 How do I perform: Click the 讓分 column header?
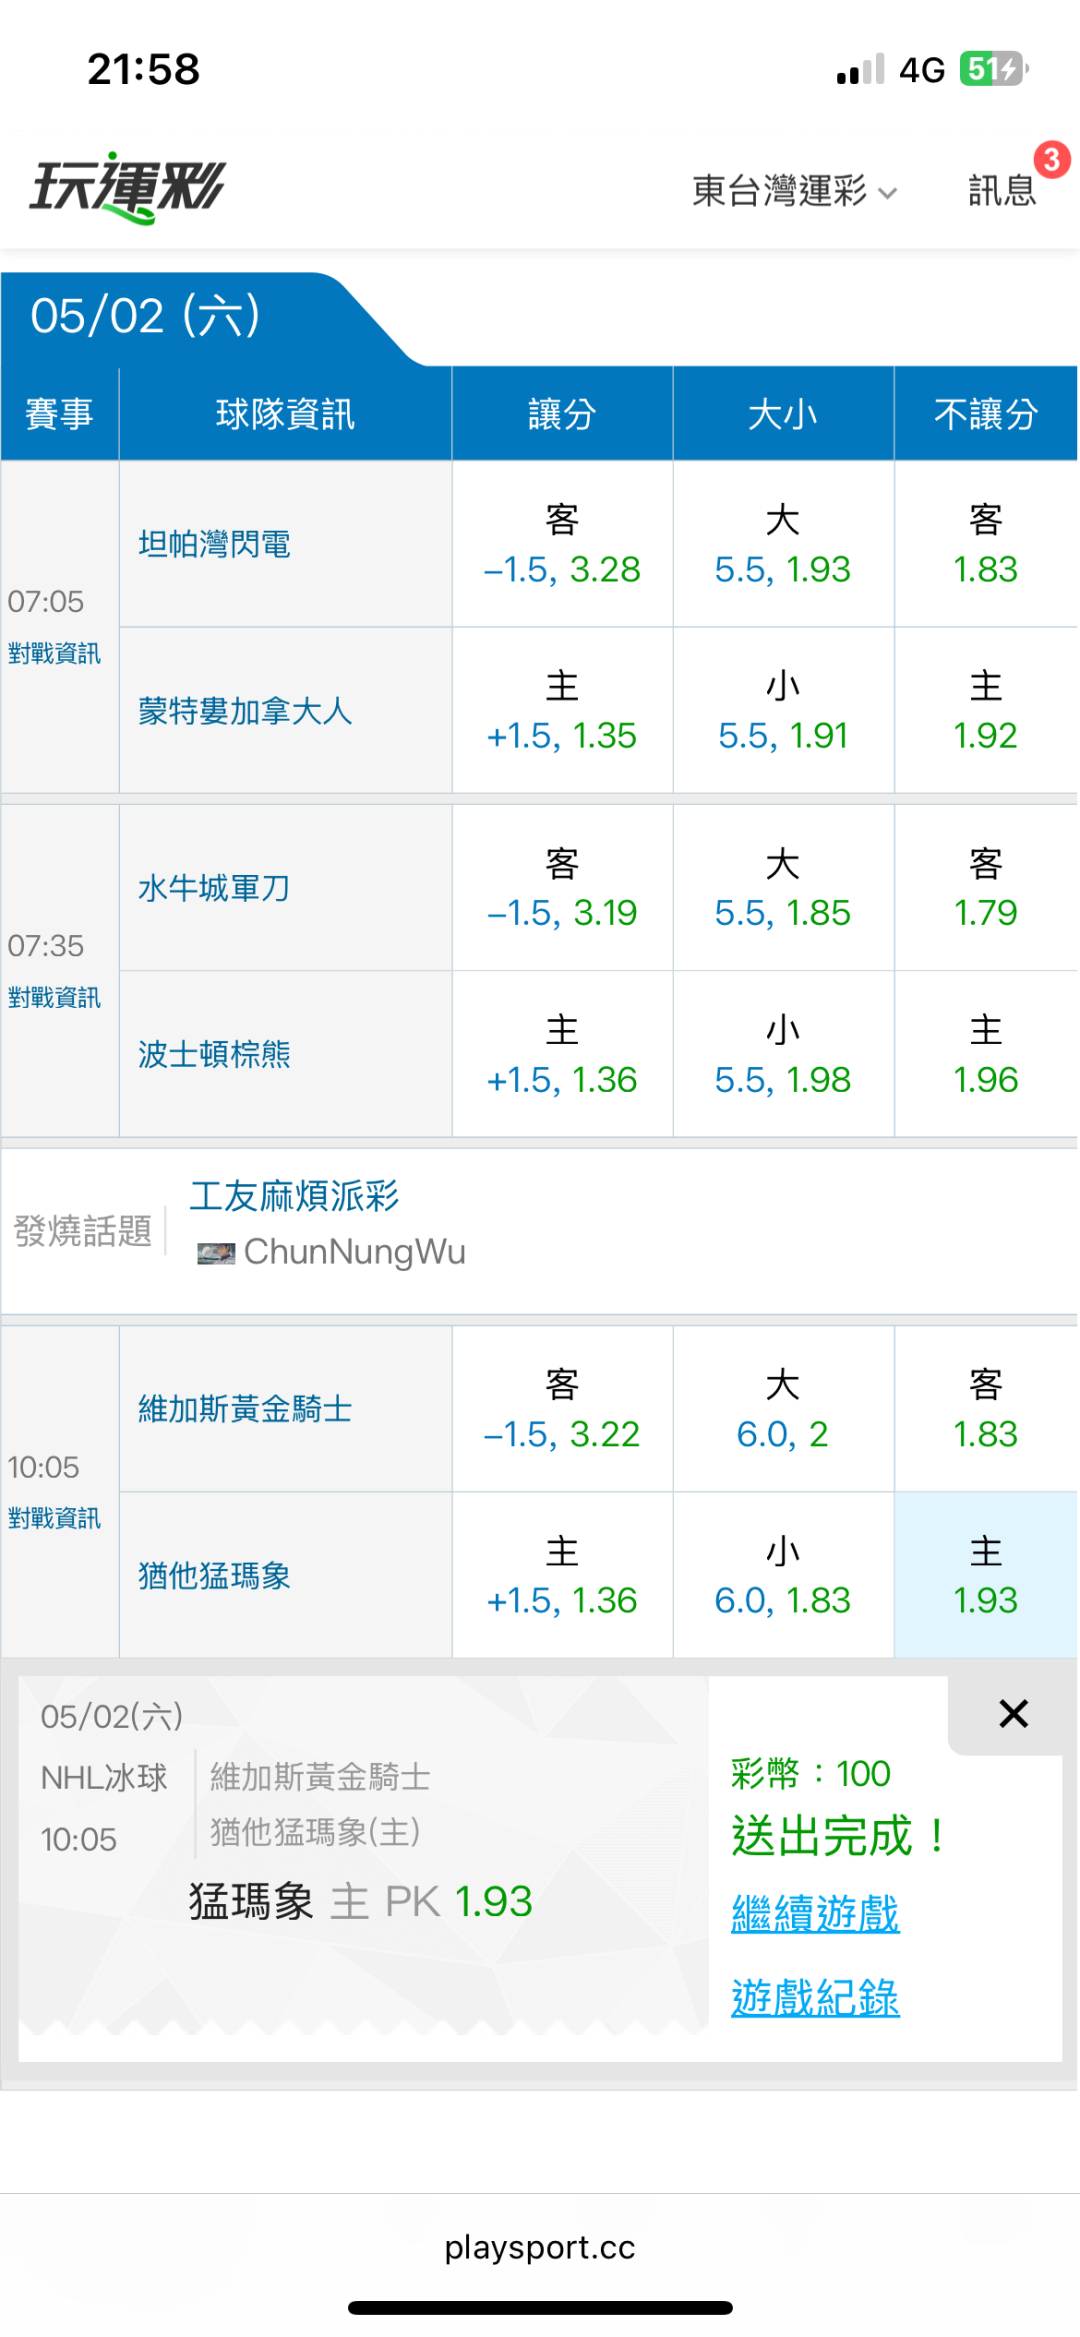(x=562, y=414)
